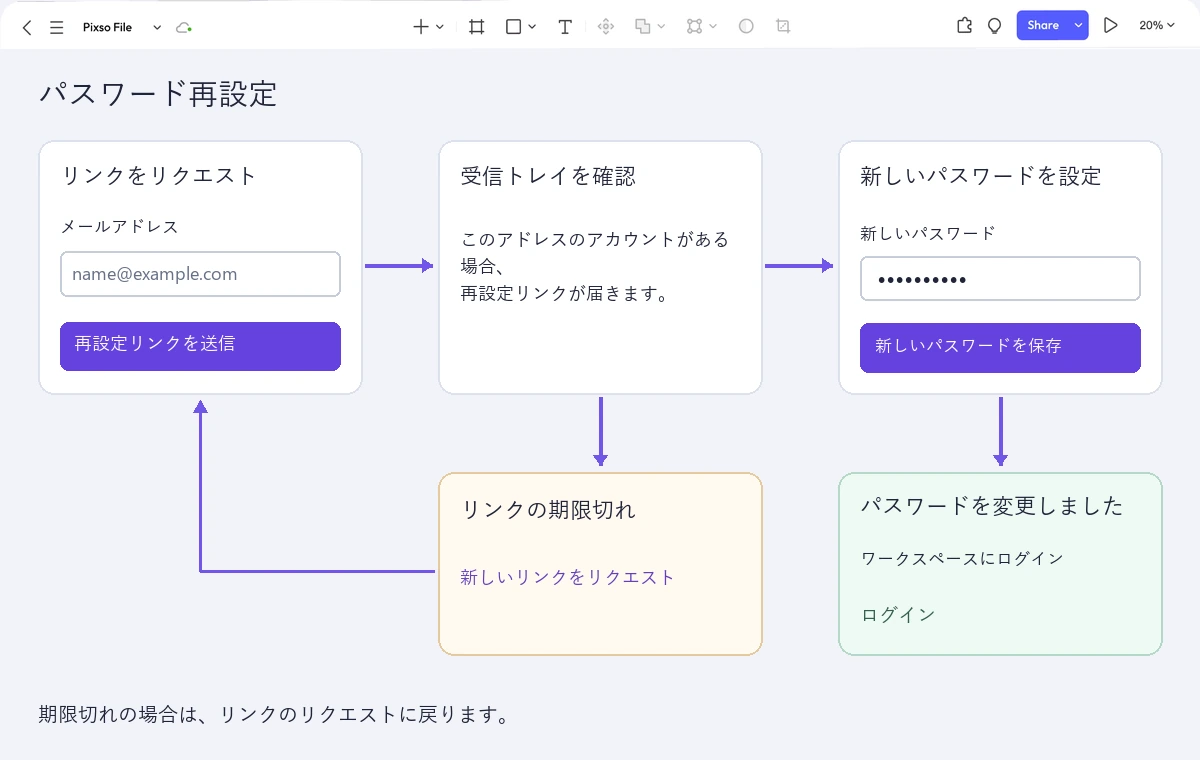
Task: Expand the Share button dropdown arrow
Action: tap(1078, 26)
